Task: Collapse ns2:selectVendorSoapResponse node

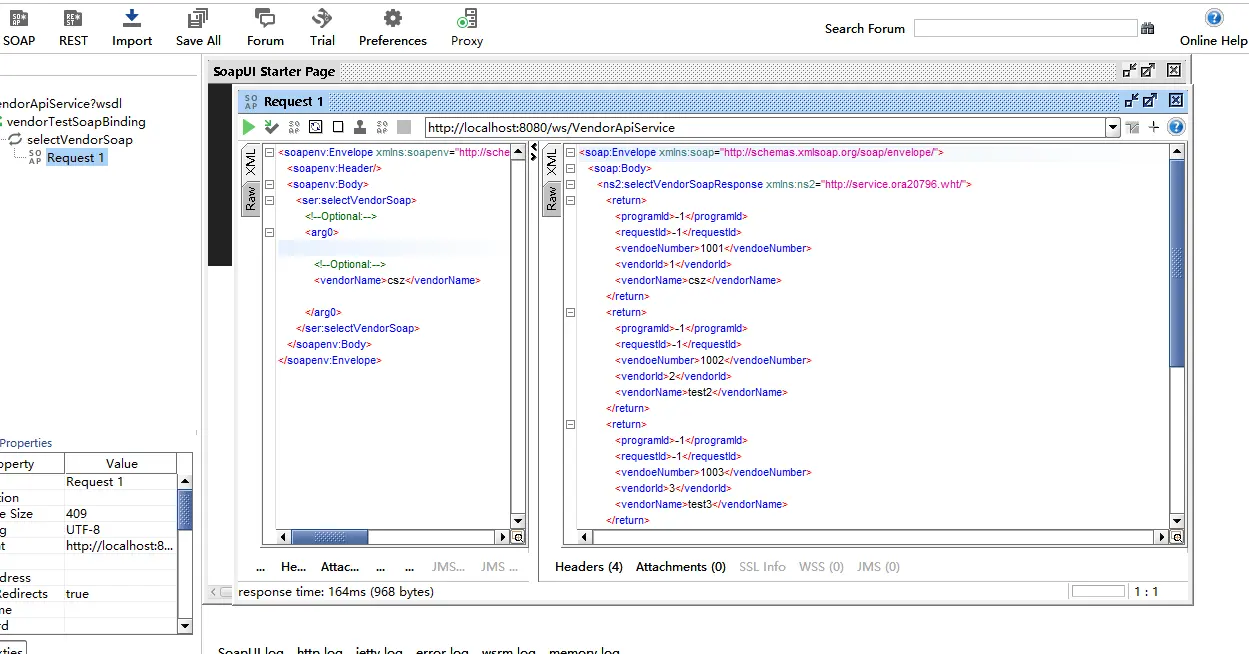Action: point(571,184)
